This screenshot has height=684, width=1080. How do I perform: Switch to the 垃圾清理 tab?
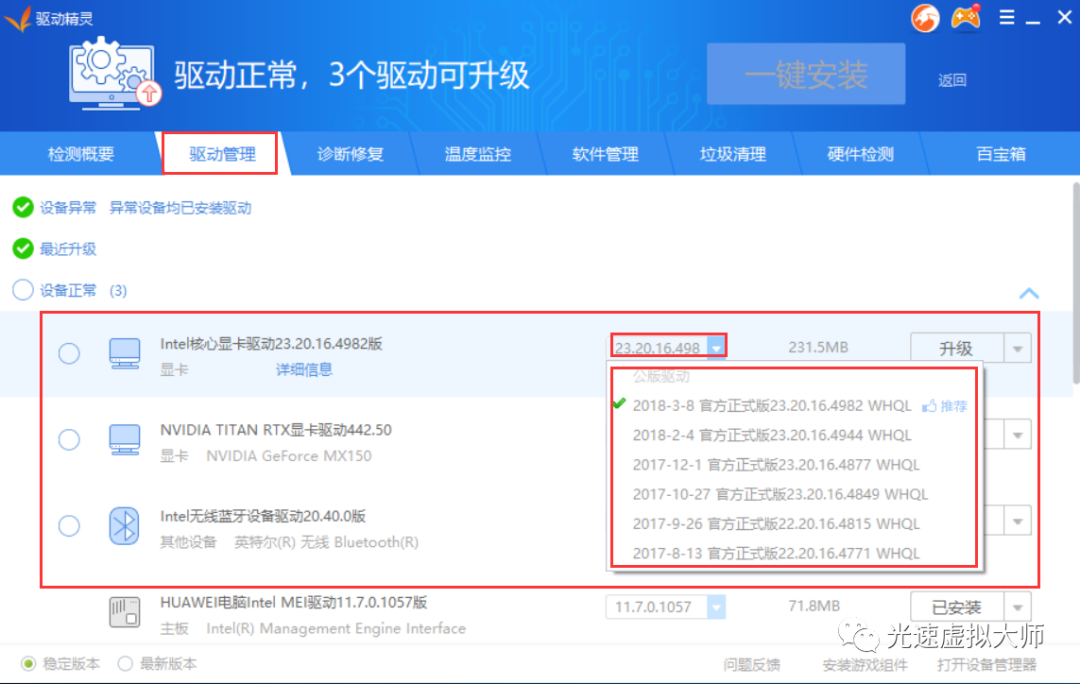(x=732, y=154)
